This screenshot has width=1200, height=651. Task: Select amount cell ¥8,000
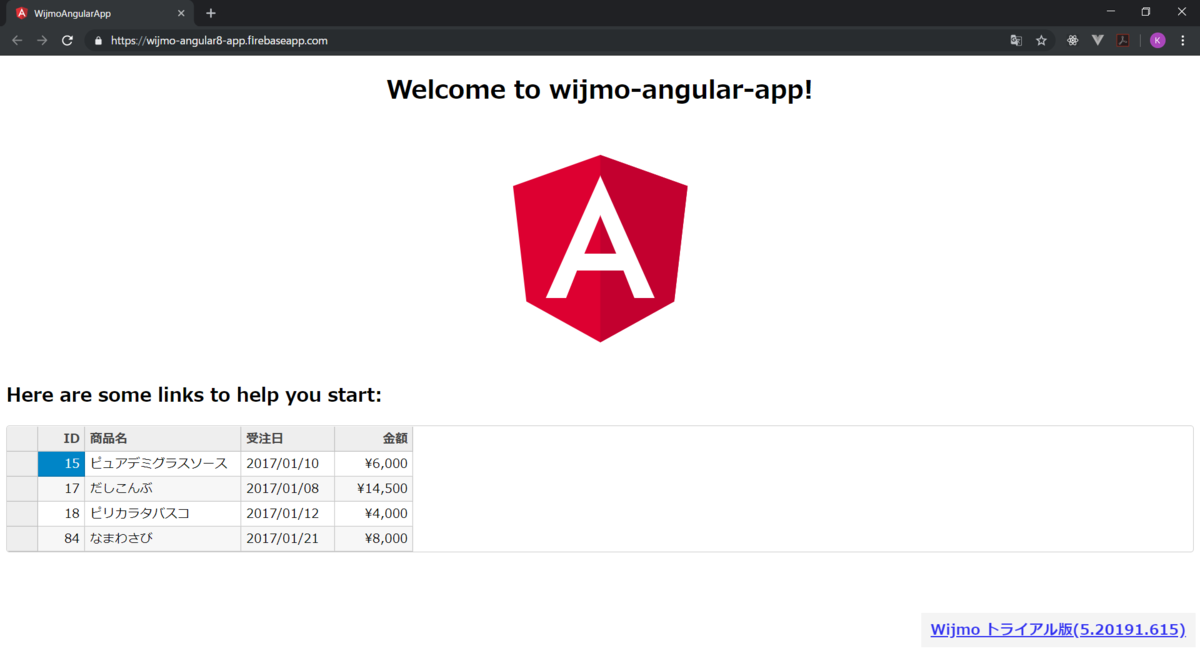(374, 538)
